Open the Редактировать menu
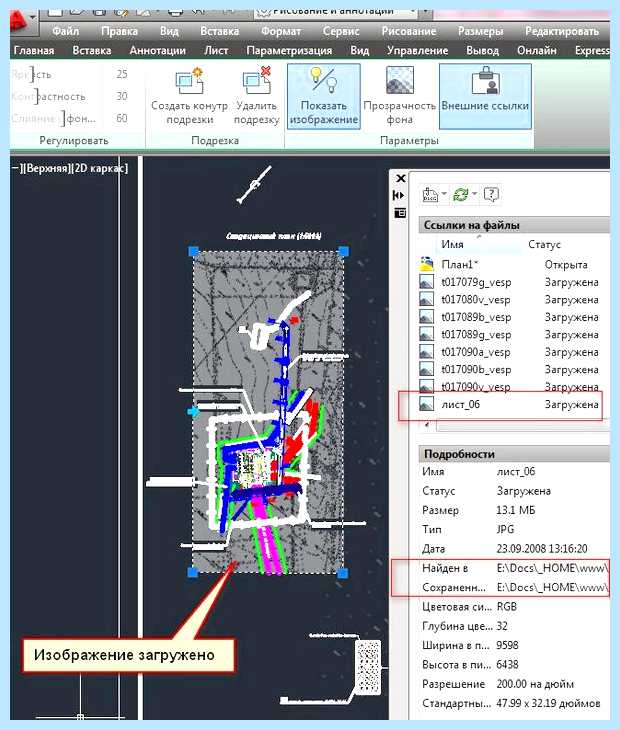Screen dimensions: 620x730 [x=562, y=31]
